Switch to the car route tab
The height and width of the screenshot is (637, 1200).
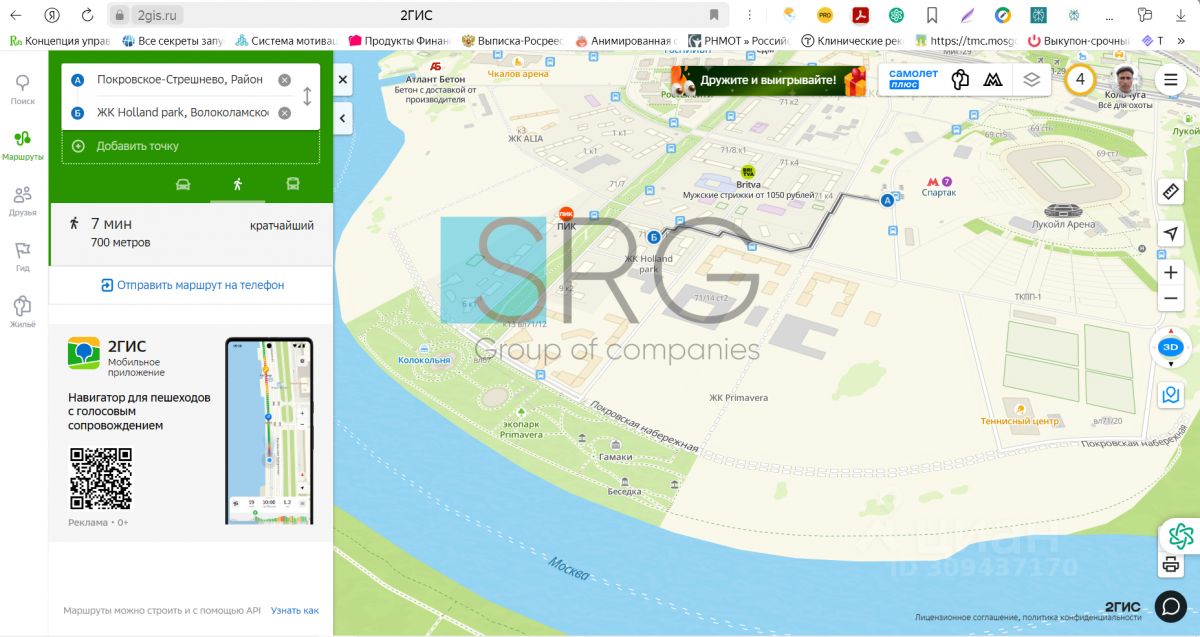coord(182,184)
